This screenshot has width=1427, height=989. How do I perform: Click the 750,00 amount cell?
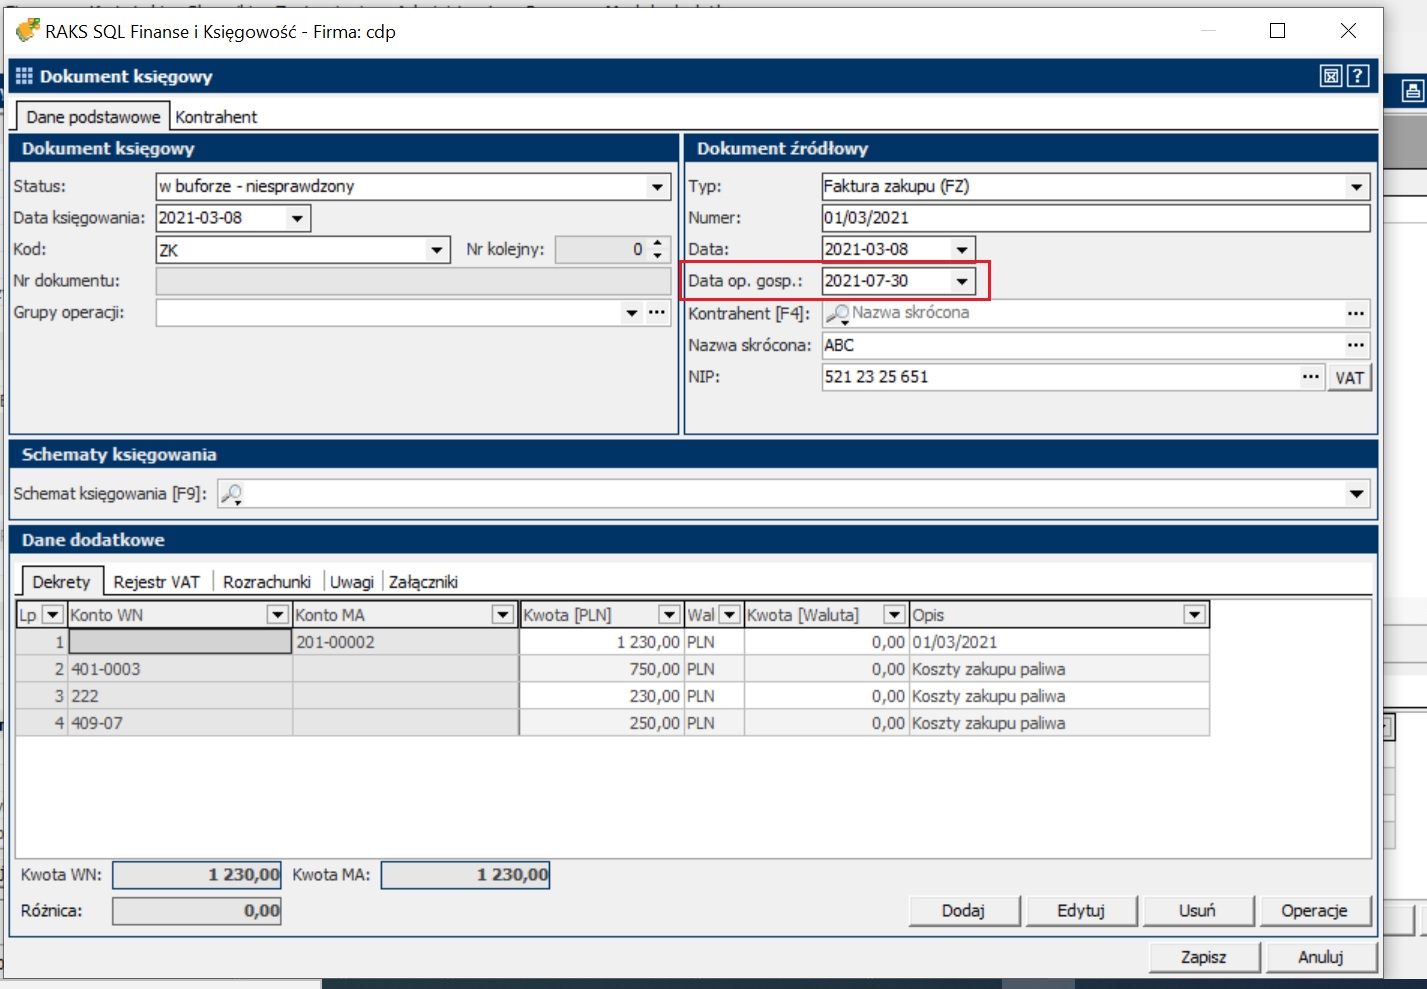(601, 669)
